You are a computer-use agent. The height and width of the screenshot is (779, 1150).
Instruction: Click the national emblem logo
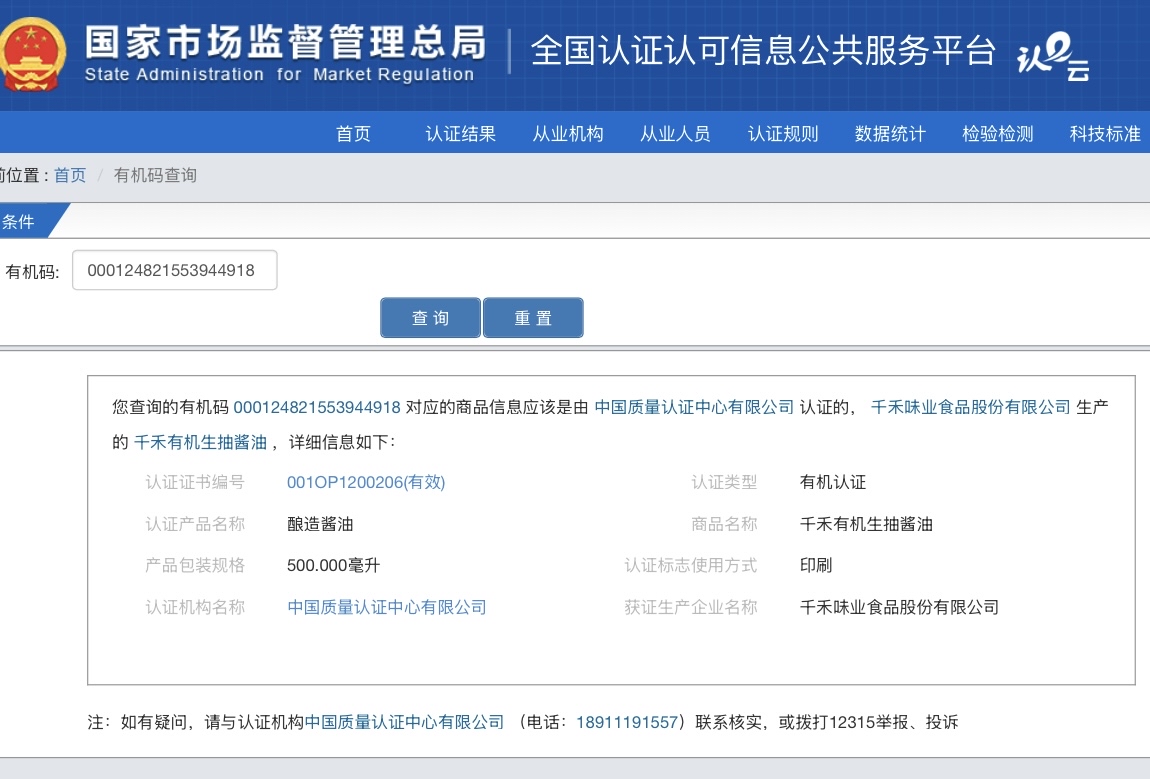31,54
